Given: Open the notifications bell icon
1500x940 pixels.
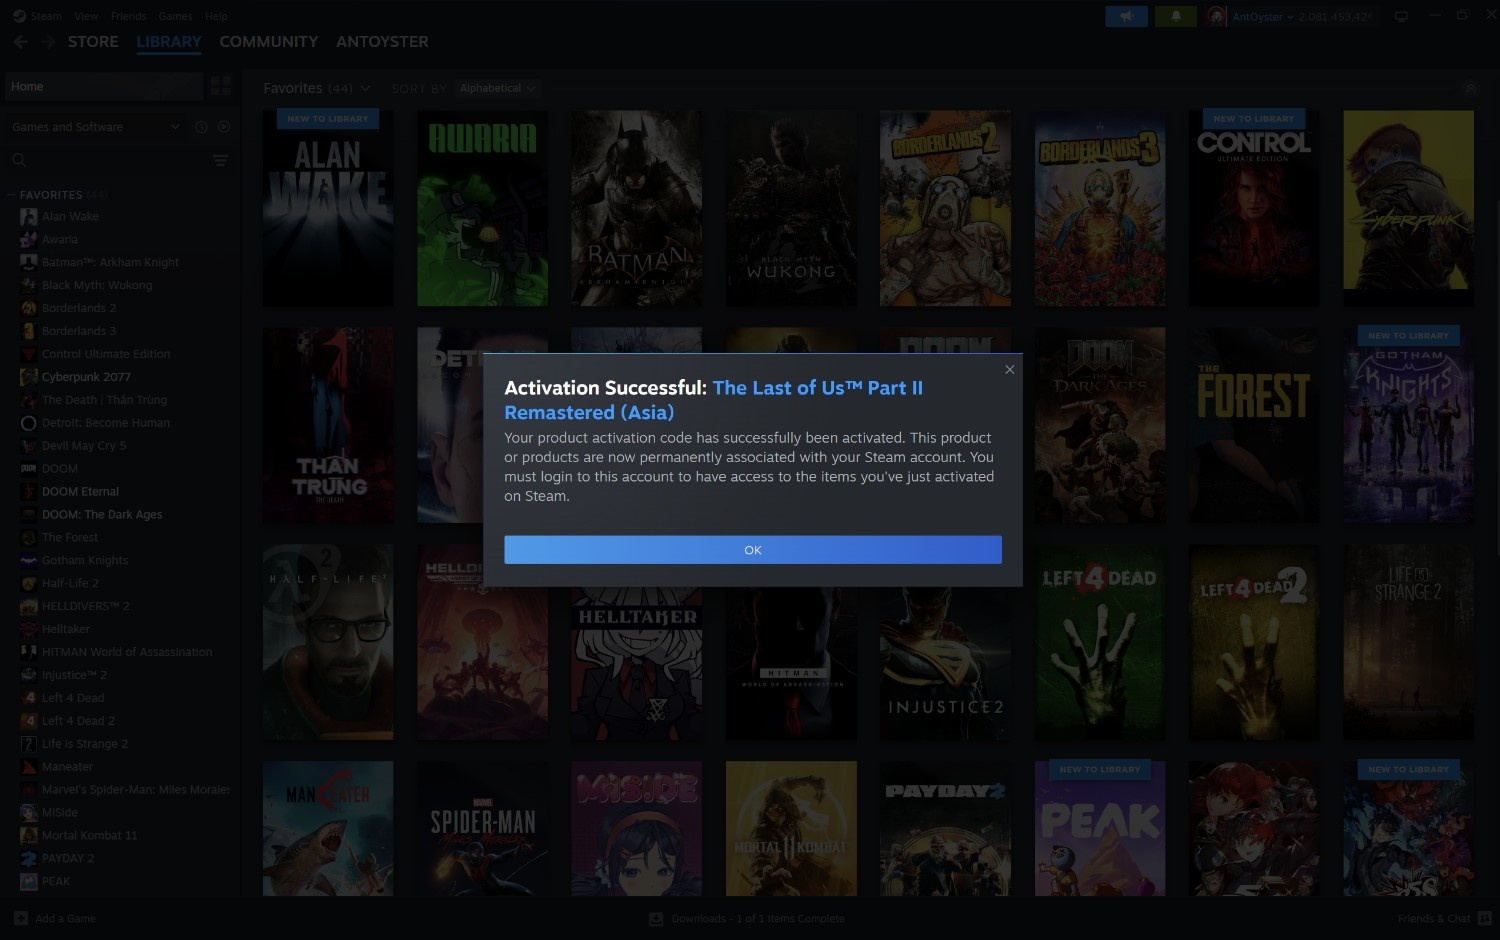Looking at the screenshot, I should pos(1176,17).
